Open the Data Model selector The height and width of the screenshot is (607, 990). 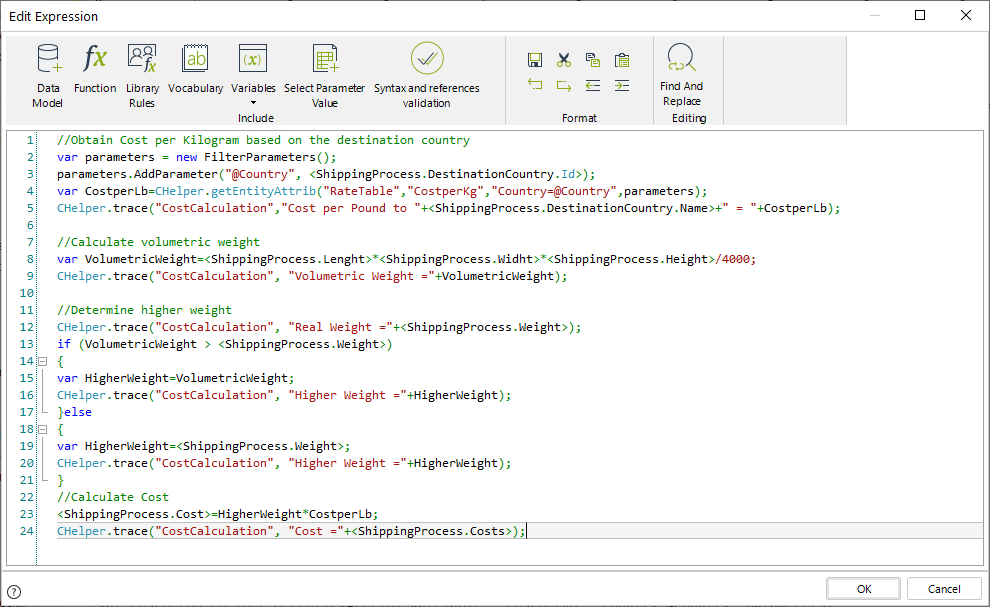(48, 76)
